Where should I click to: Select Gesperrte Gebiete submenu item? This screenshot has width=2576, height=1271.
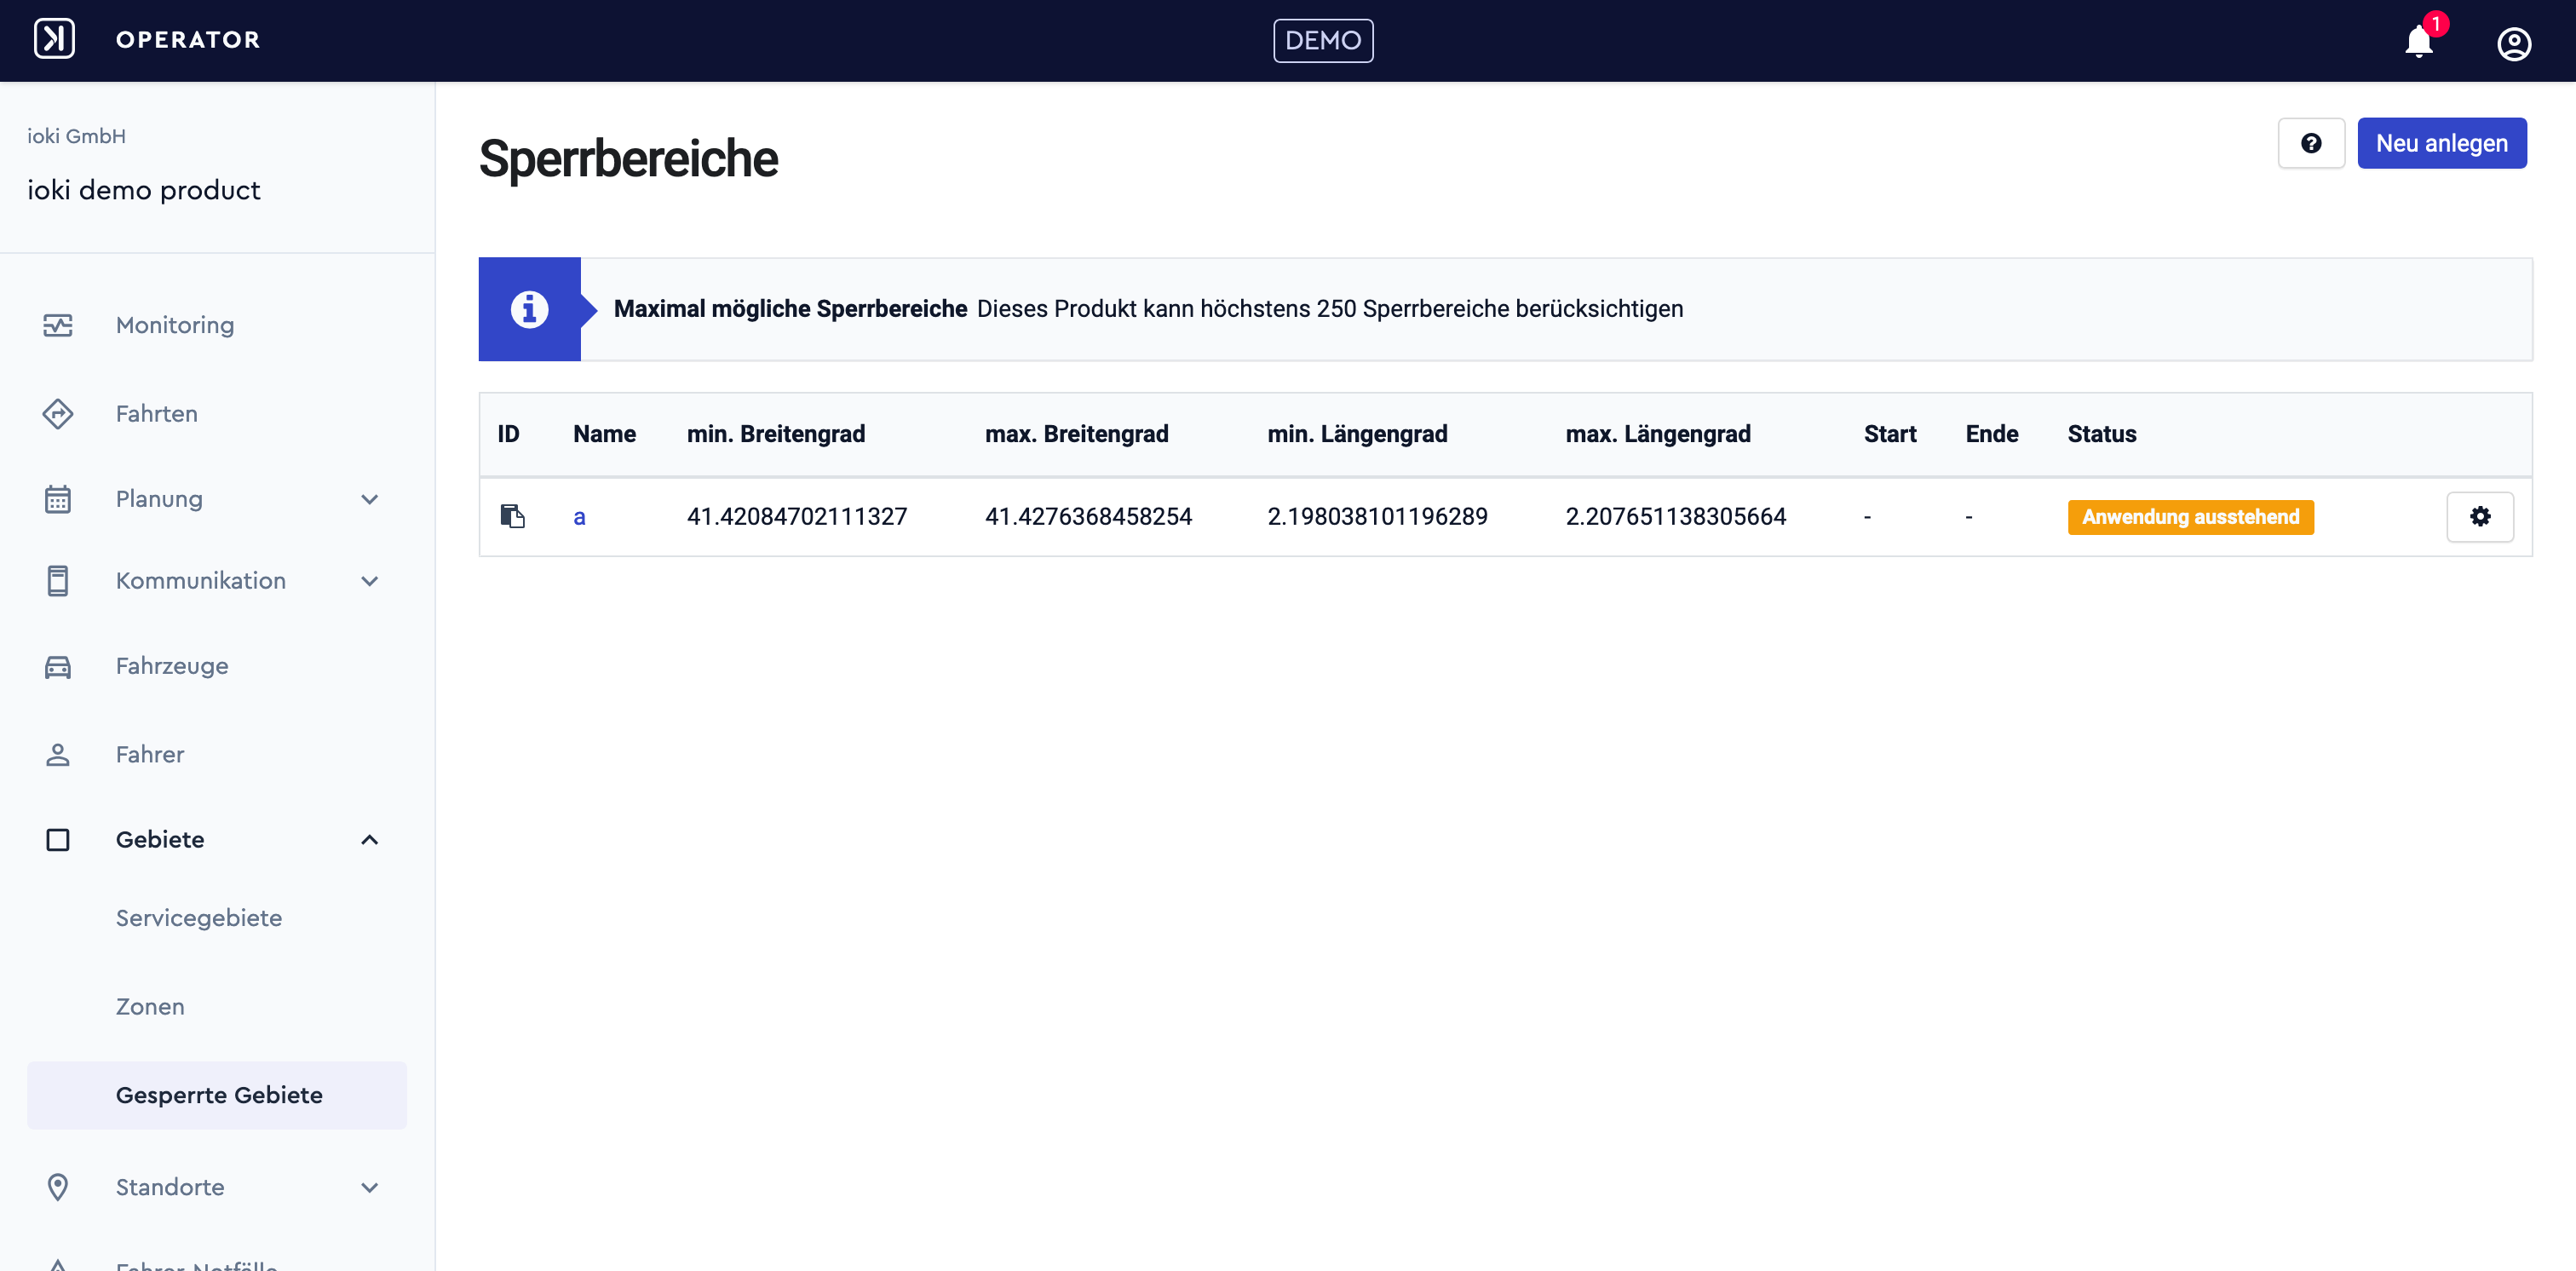pos(217,1095)
